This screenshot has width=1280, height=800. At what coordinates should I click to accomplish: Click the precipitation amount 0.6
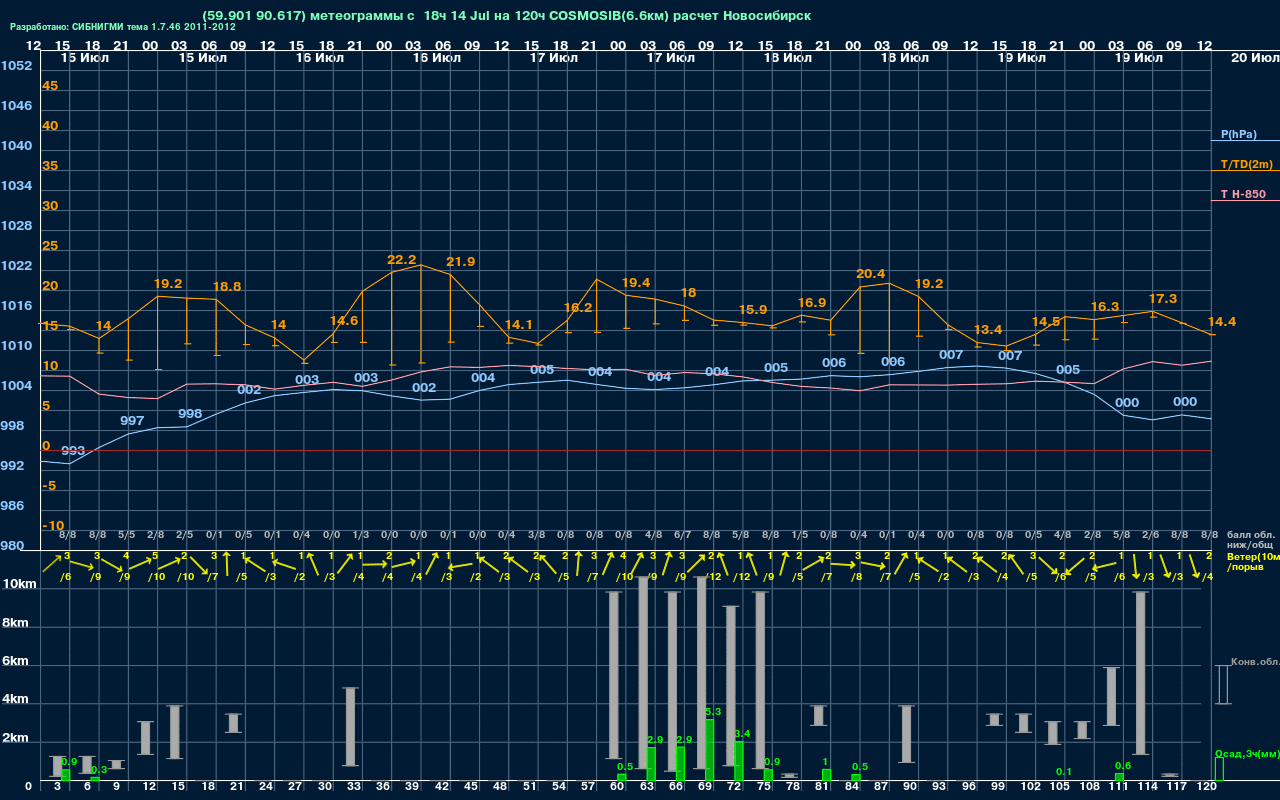[x=1123, y=766]
